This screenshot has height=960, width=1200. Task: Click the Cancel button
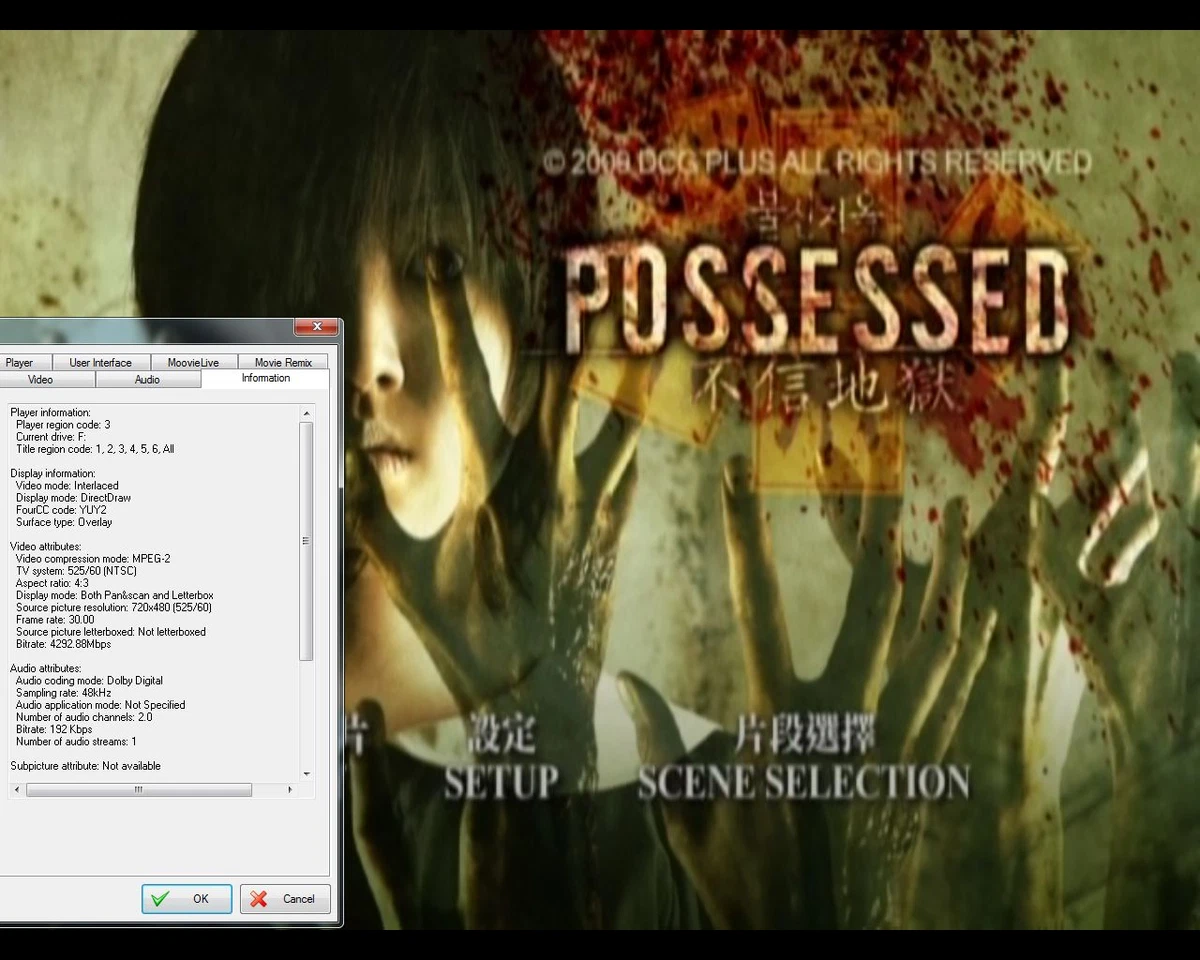click(x=285, y=899)
